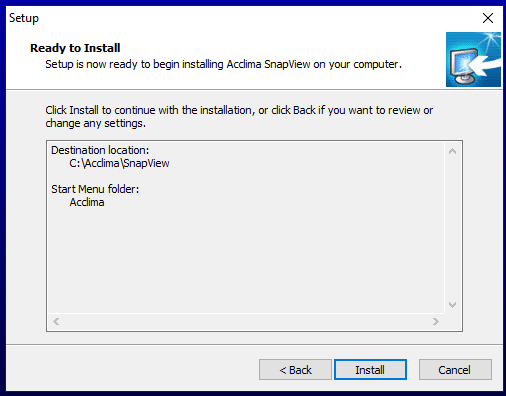The height and width of the screenshot is (396, 506).
Task: Click empty area of the summary box
Action: click(x=246, y=260)
